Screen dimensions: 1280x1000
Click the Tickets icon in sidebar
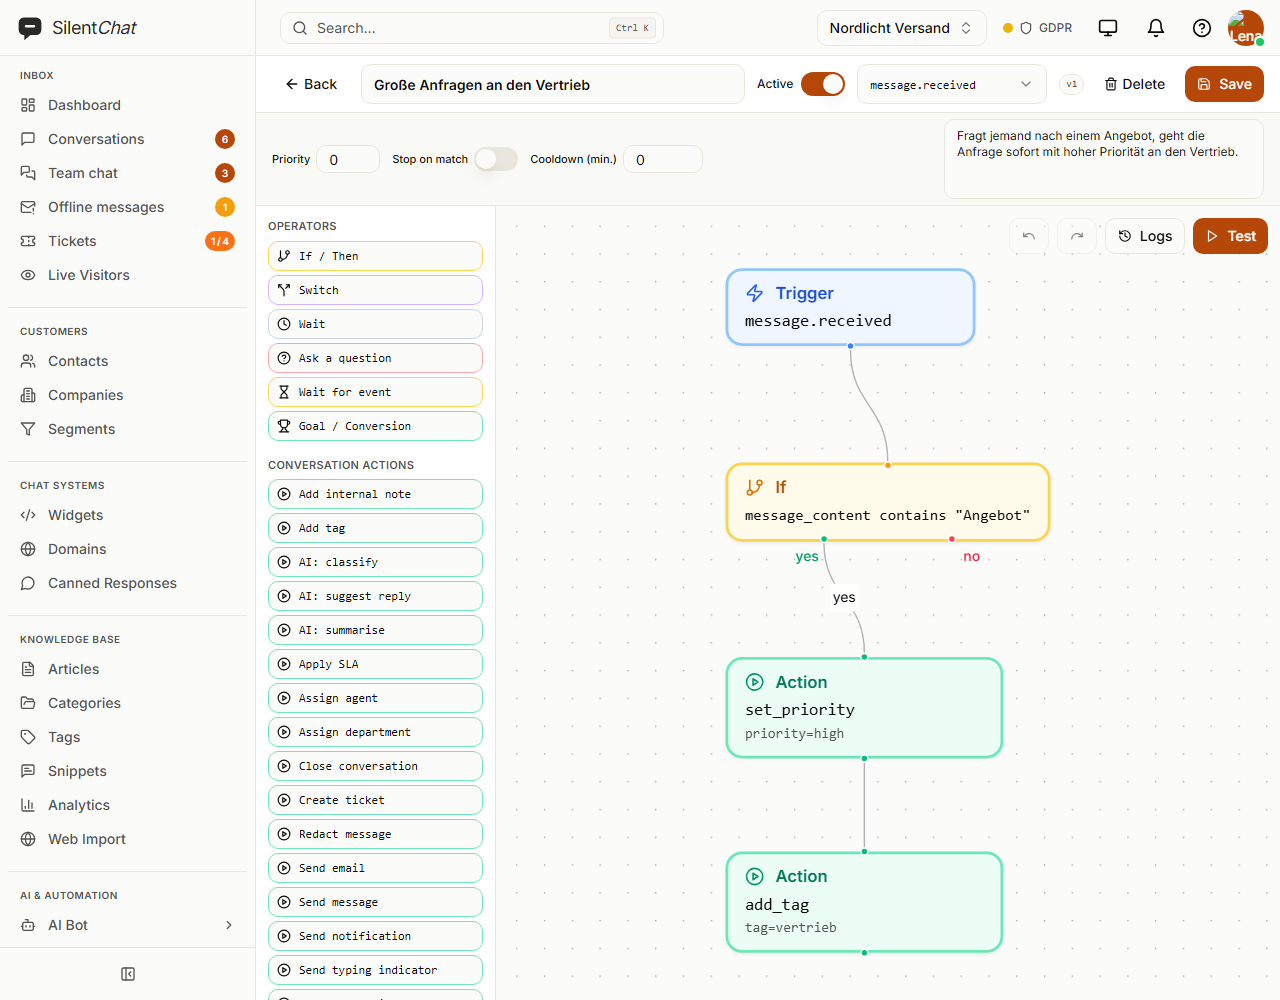pyautogui.click(x=28, y=241)
